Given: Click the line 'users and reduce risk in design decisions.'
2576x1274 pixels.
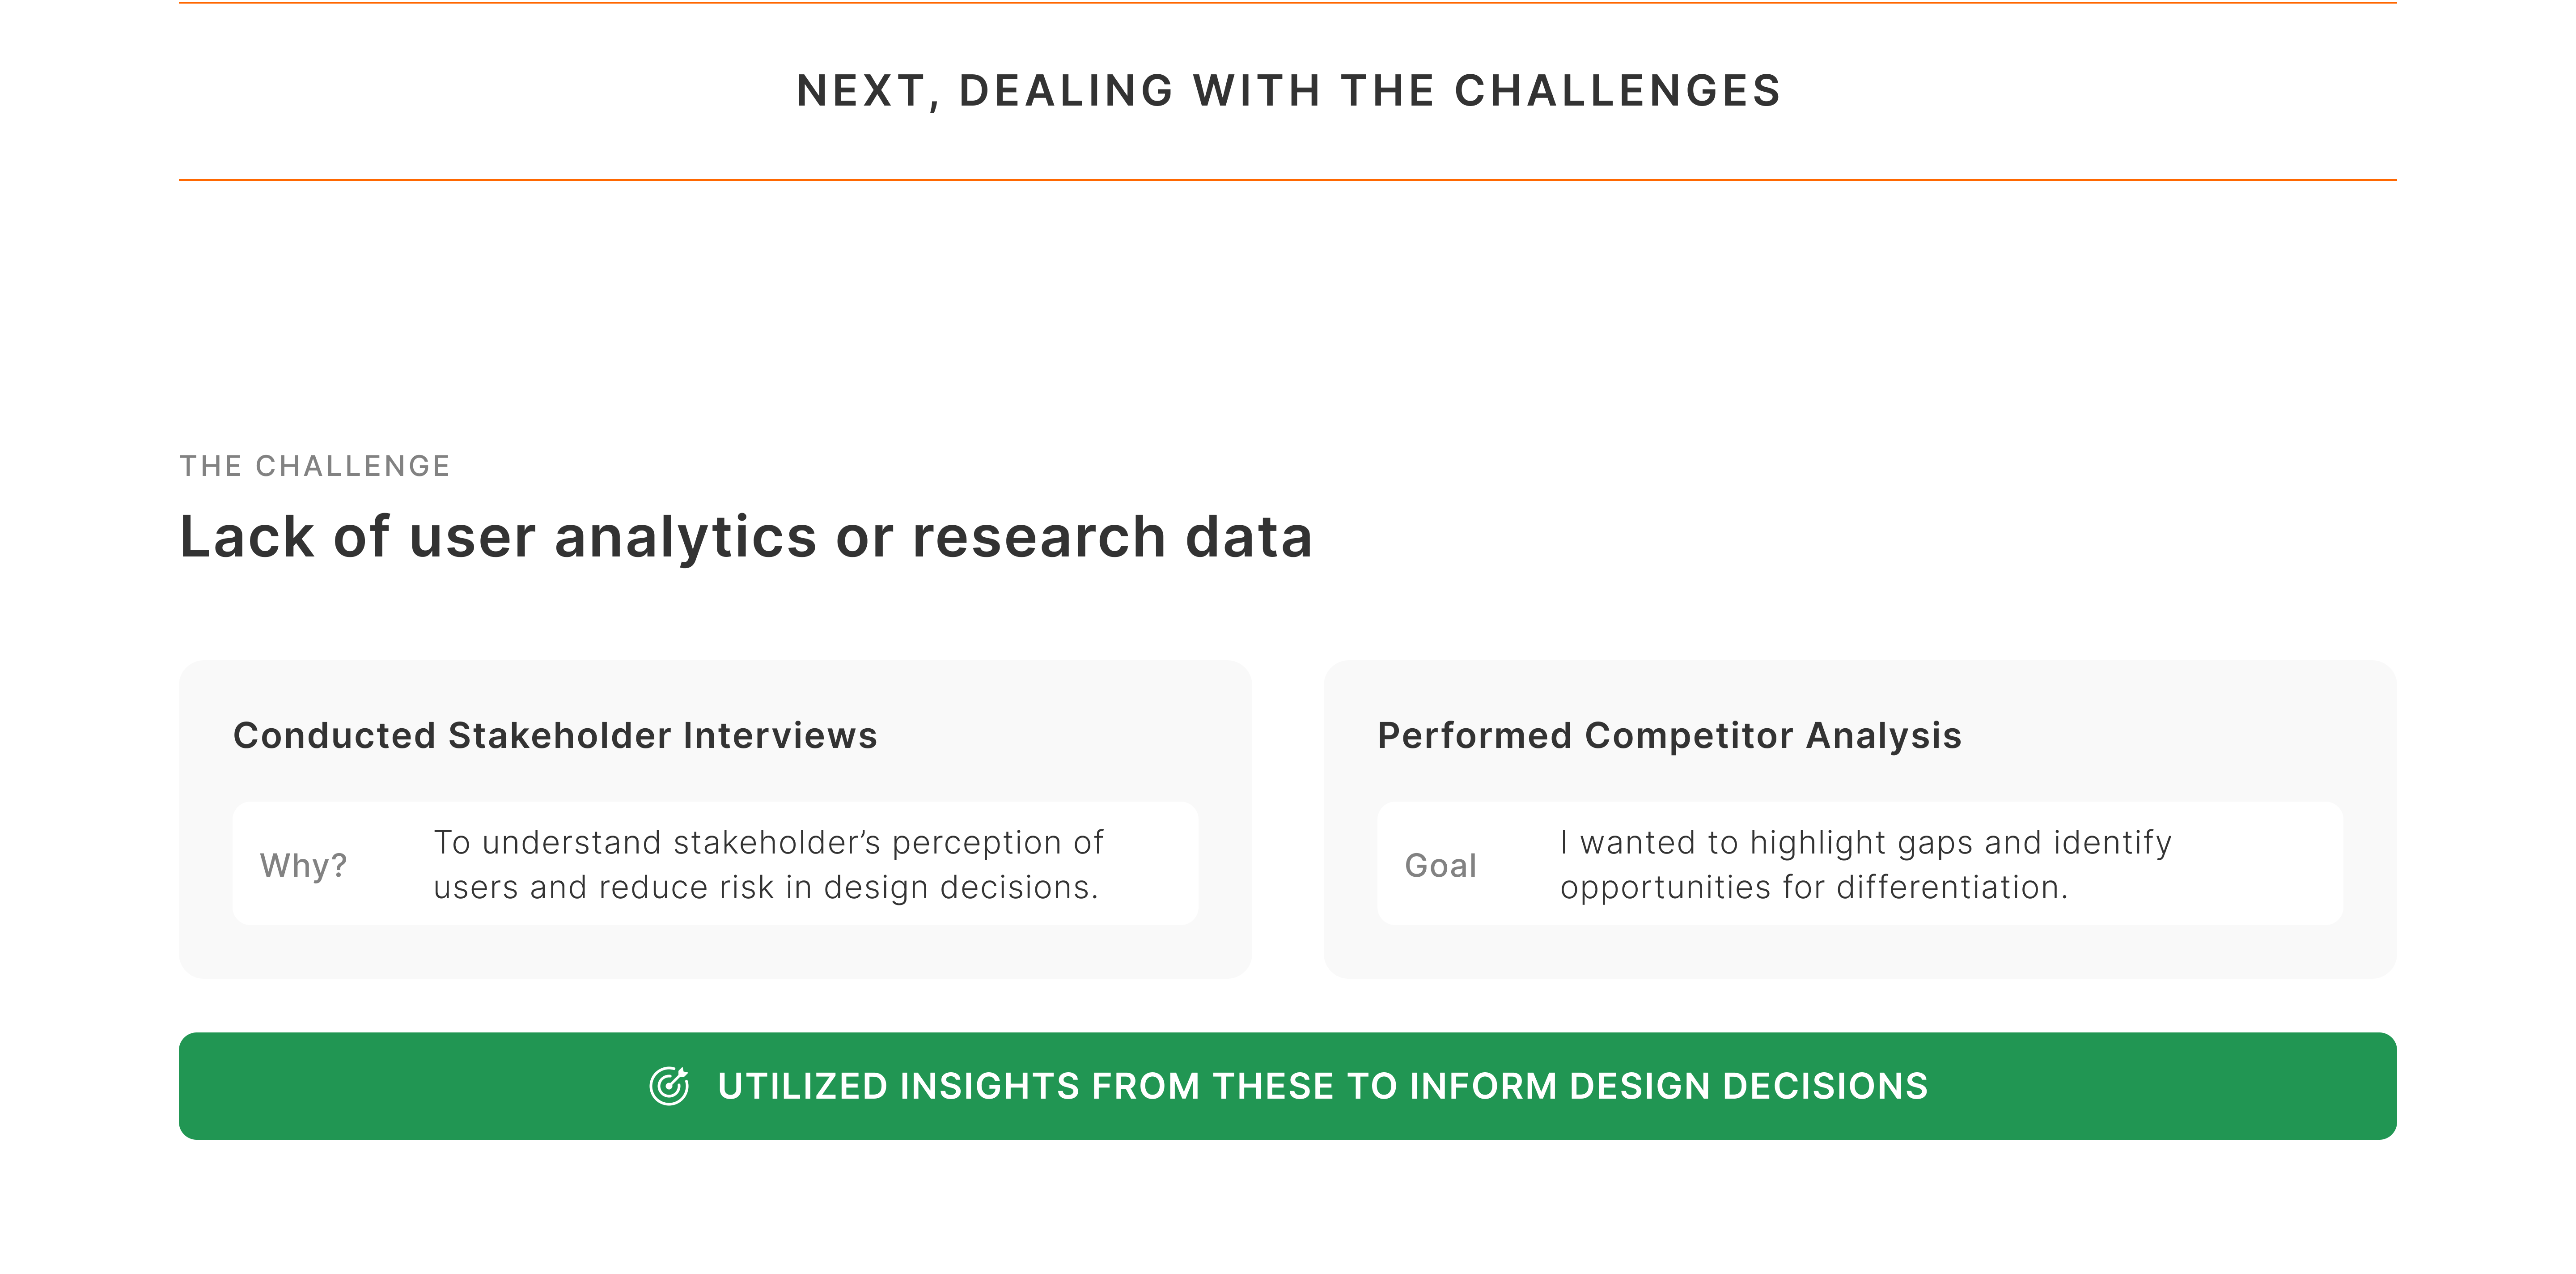Looking at the screenshot, I should click(766, 887).
